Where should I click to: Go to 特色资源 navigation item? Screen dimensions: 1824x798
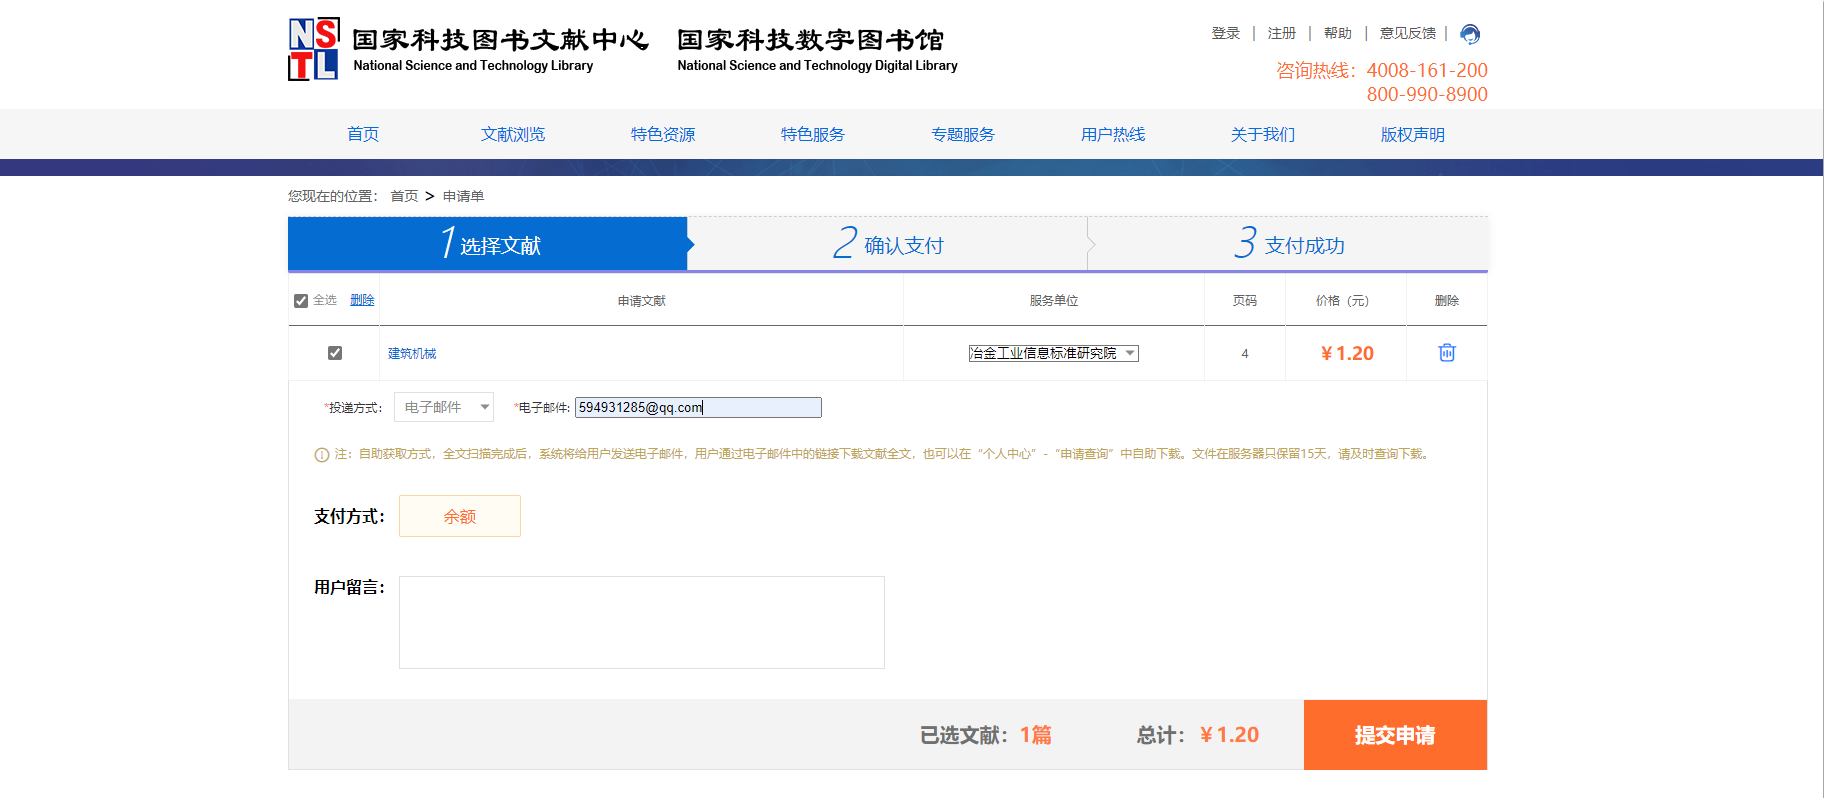662,134
